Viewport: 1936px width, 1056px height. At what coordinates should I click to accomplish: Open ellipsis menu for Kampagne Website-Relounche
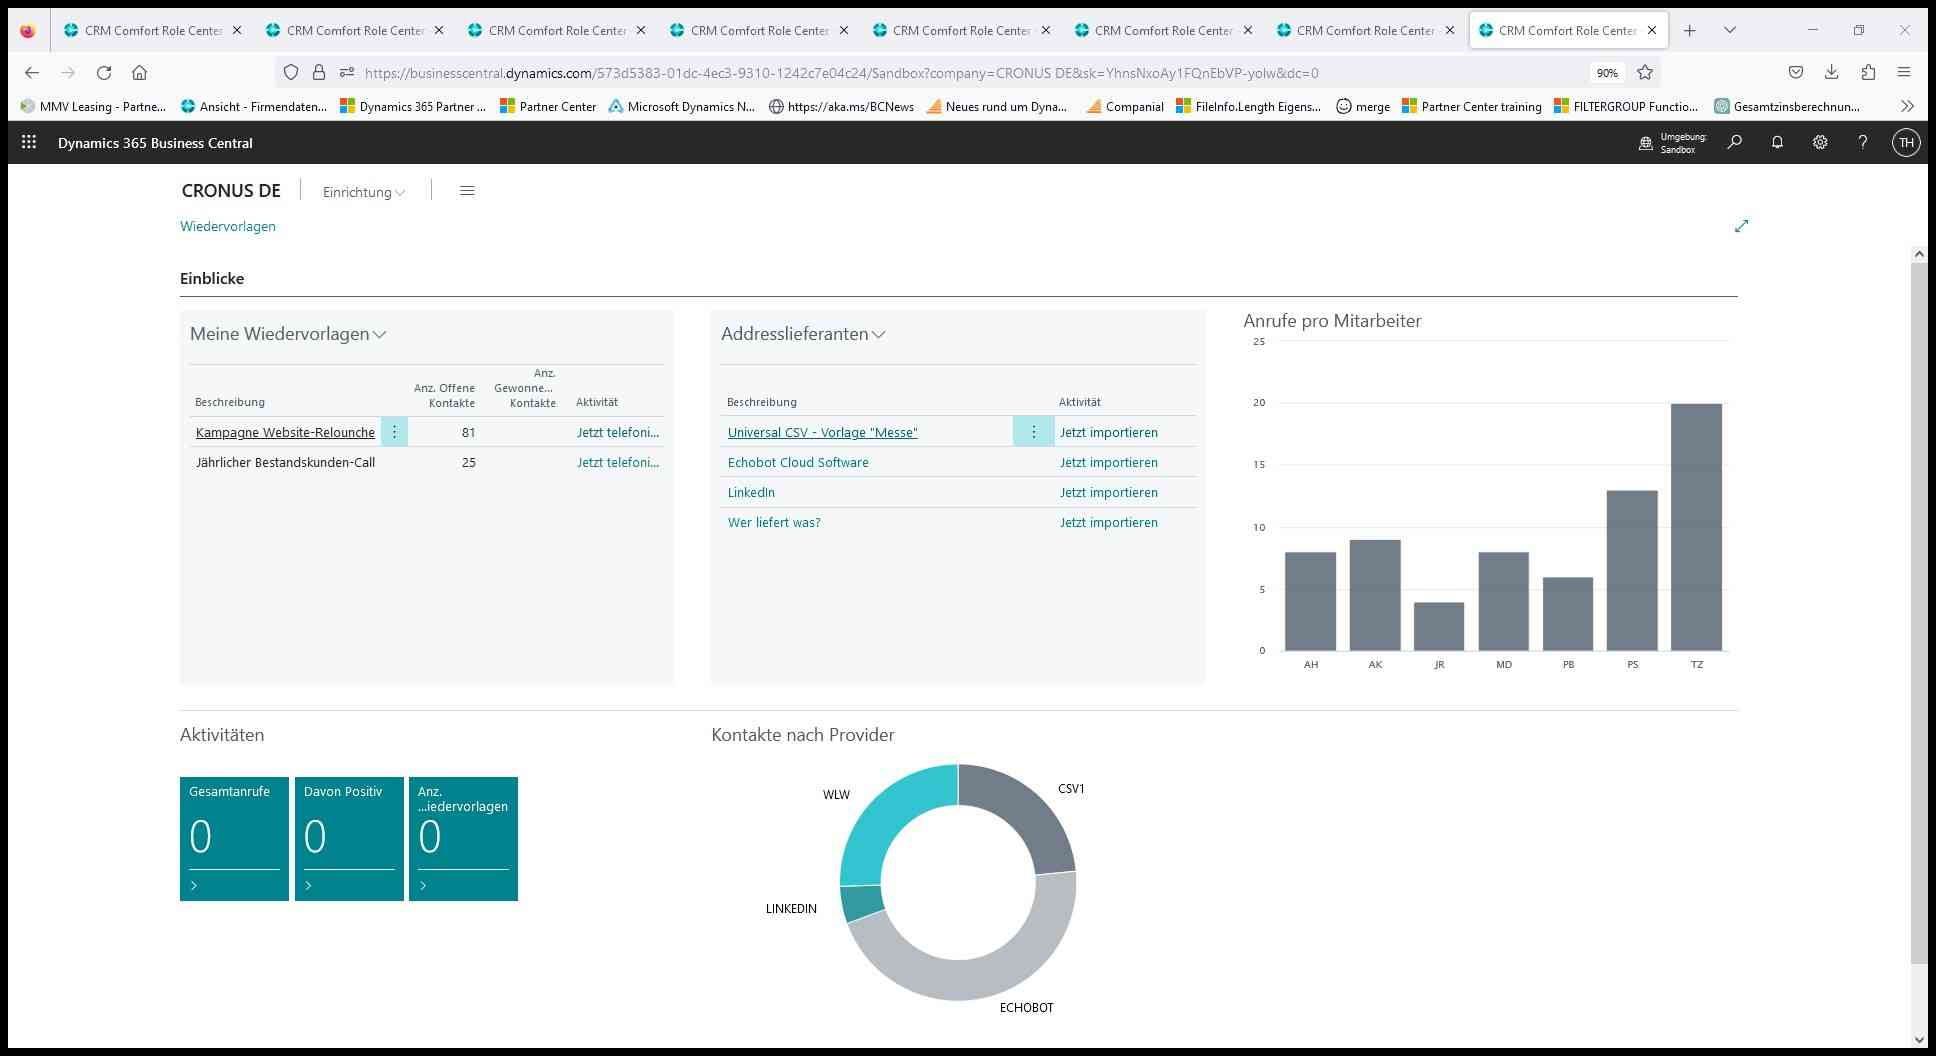coord(394,431)
